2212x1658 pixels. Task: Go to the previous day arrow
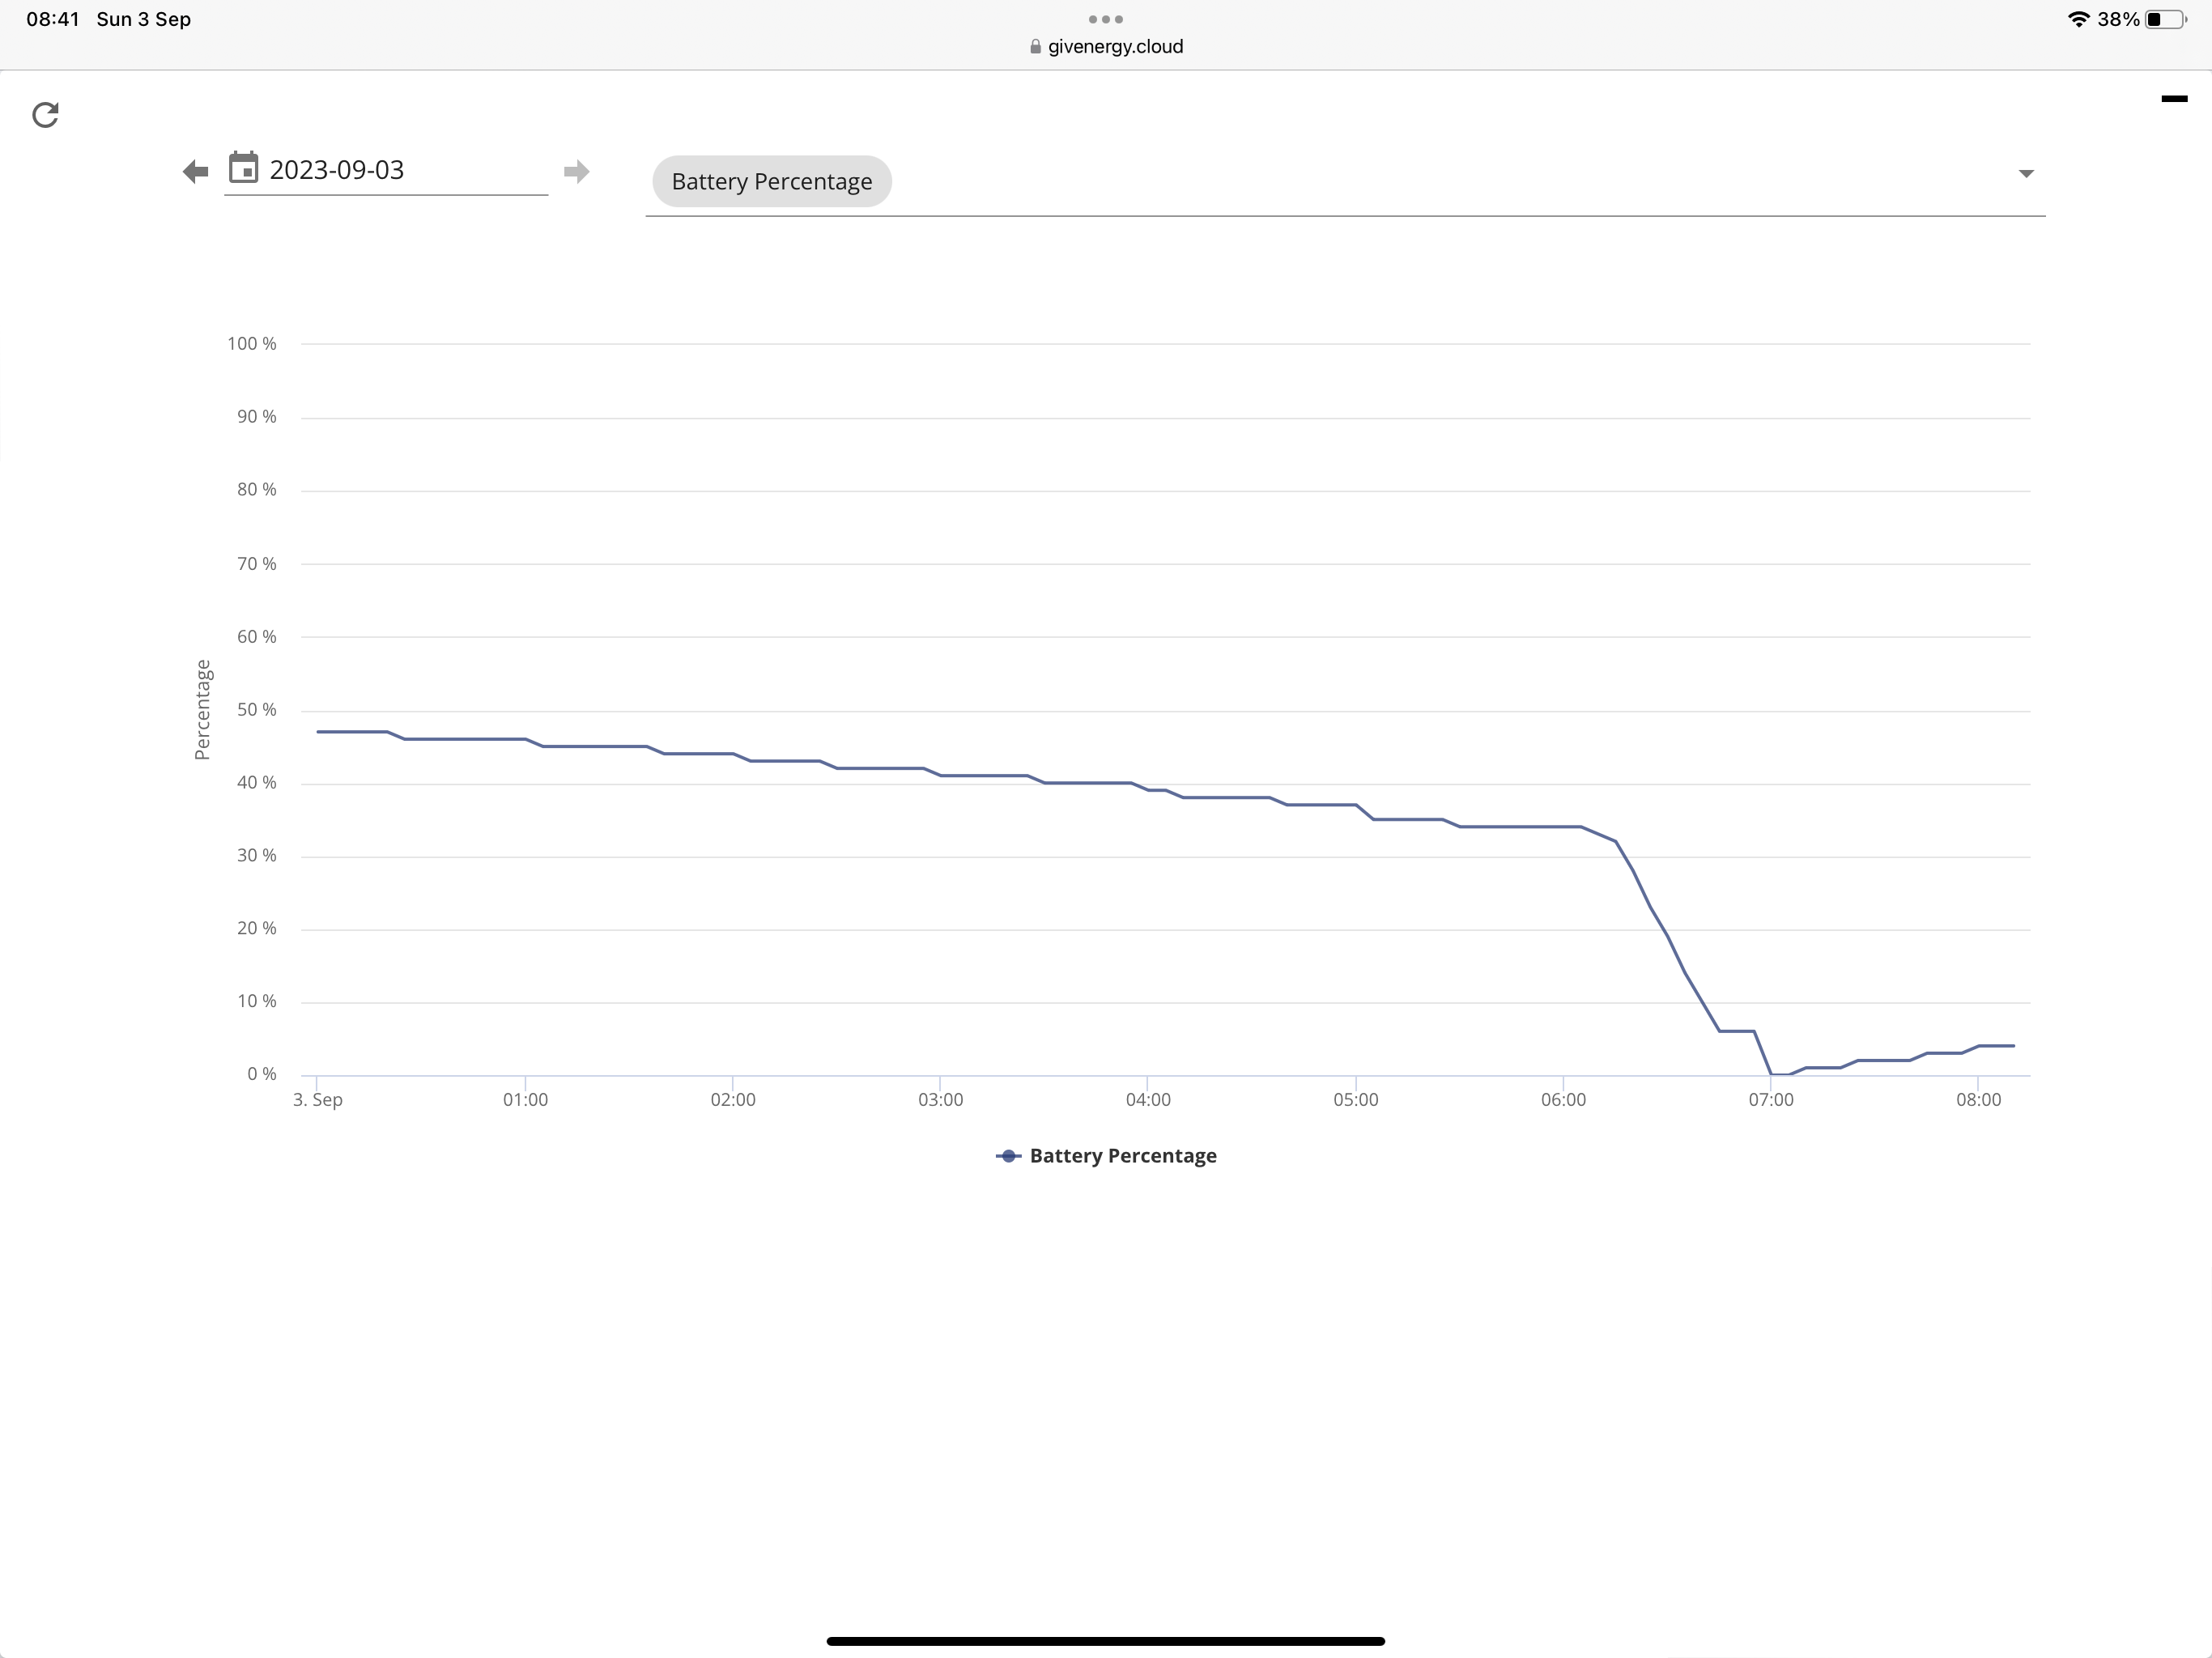click(196, 171)
